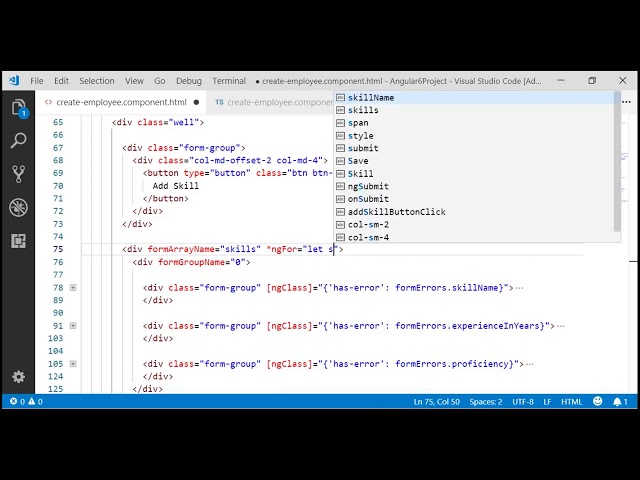Click HTML language mode in status bar
Screen dimensions: 640x480
571,402
